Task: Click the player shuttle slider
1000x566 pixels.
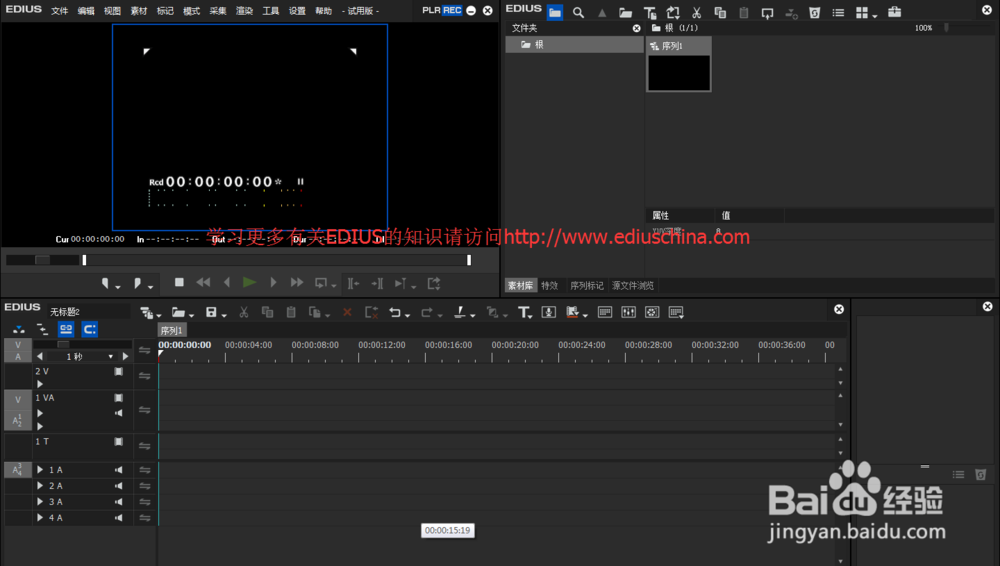Action: (x=42, y=260)
